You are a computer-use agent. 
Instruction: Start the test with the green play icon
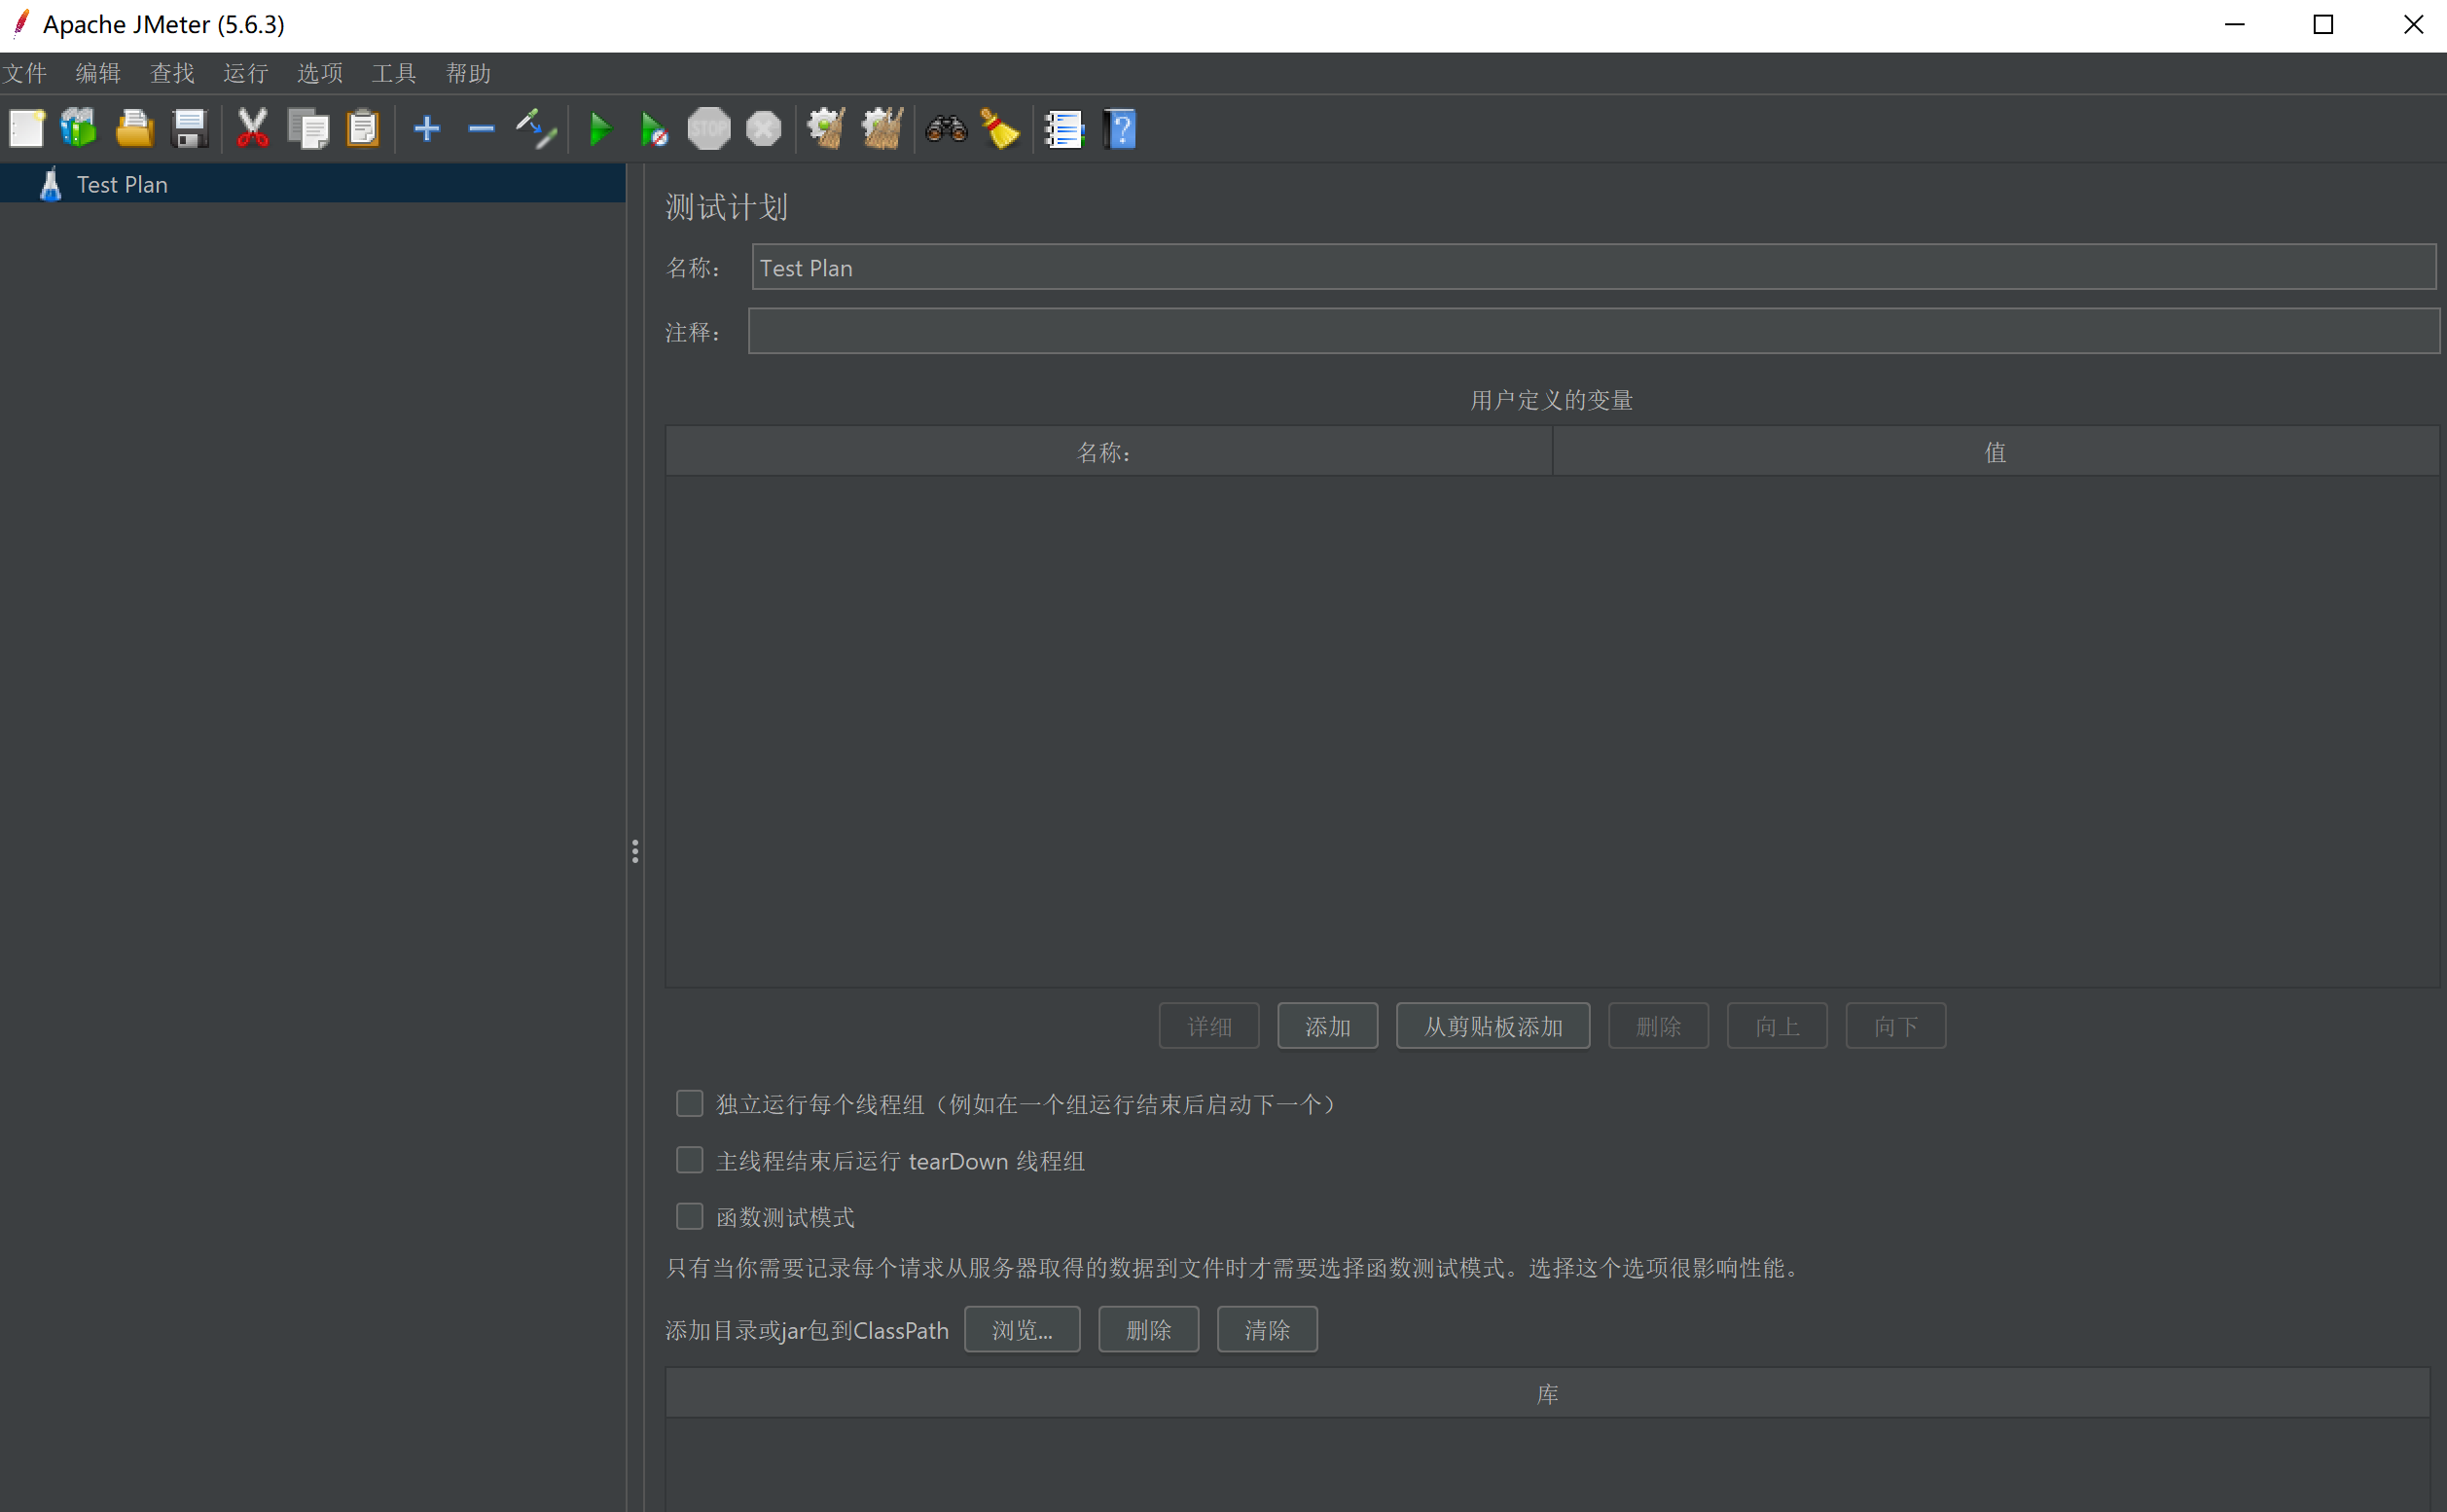(600, 129)
